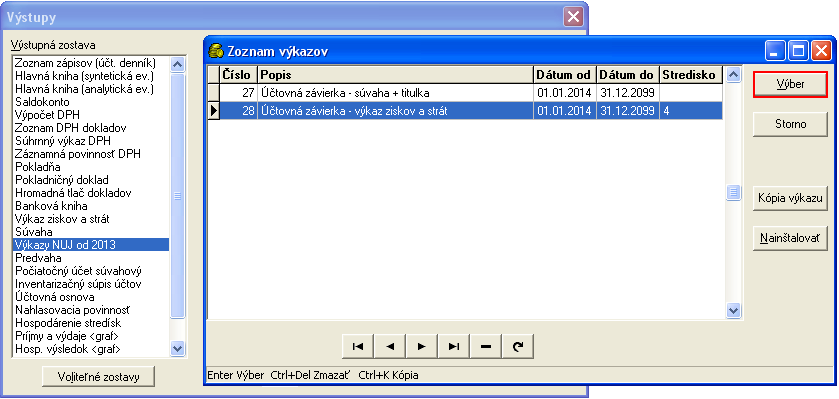
Task: Select Účtovná osnova
Action: (91, 297)
